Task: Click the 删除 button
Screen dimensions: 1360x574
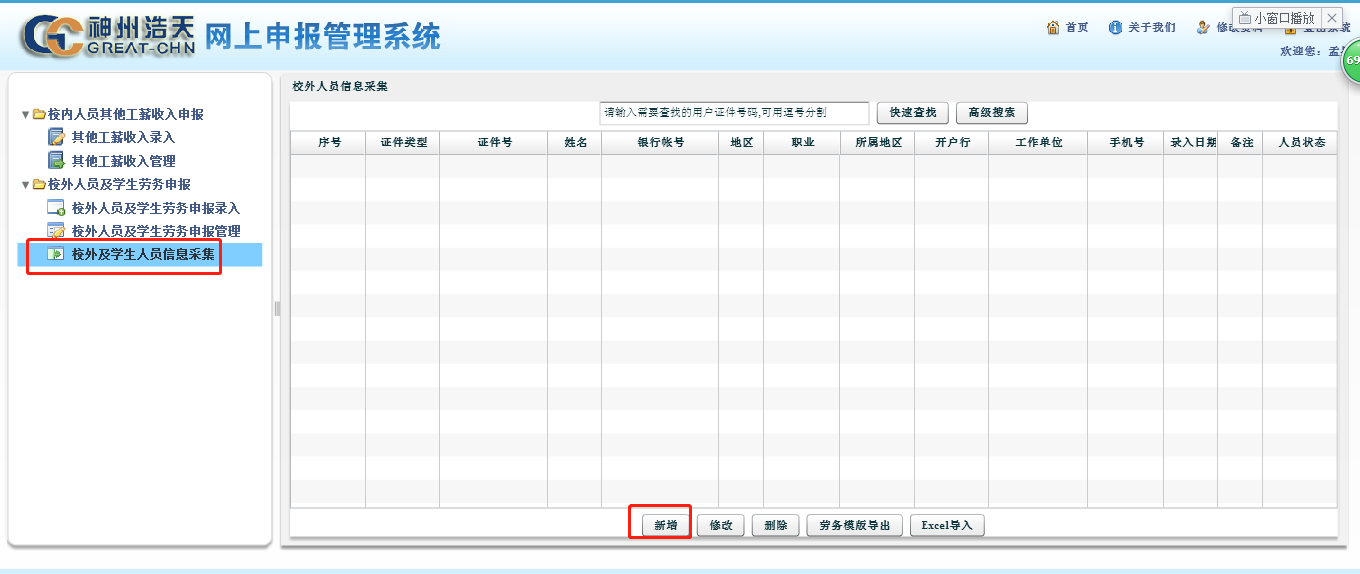Action: [x=776, y=525]
